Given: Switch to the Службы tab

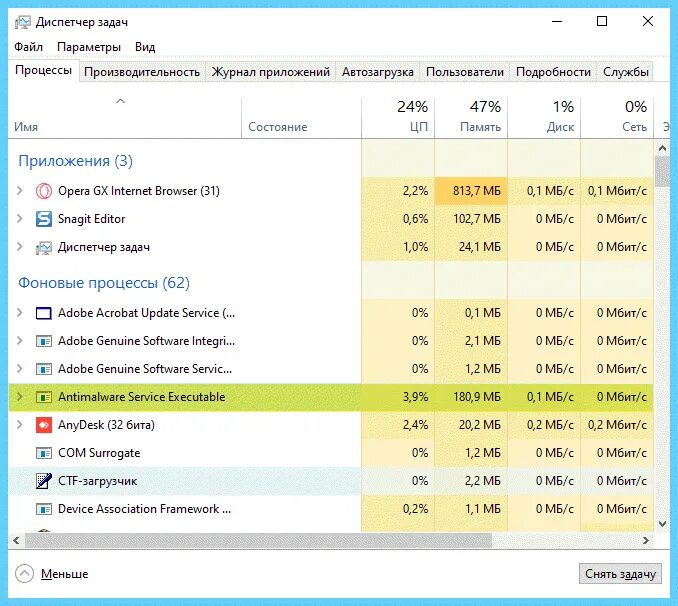Looking at the screenshot, I should (x=626, y=72).
